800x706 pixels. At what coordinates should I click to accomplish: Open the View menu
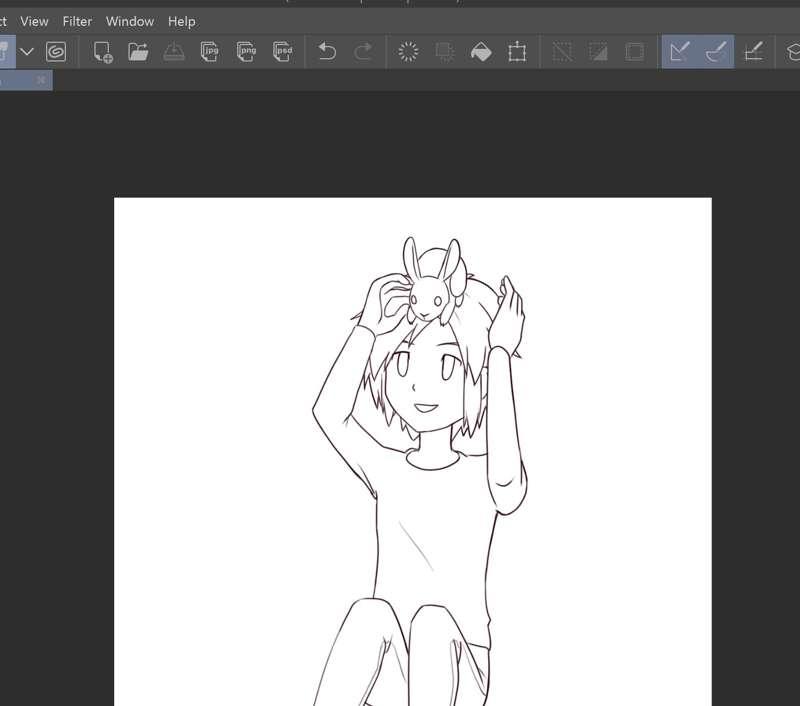tap(34, 21)
